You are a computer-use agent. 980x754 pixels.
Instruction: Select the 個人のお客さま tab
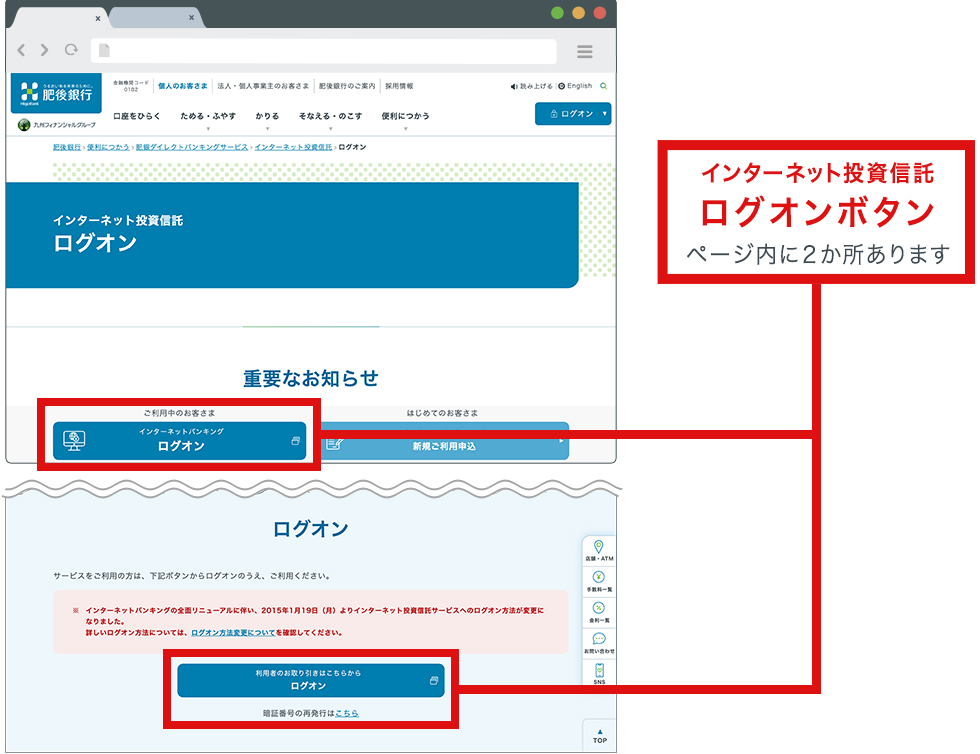click(182, 86)
